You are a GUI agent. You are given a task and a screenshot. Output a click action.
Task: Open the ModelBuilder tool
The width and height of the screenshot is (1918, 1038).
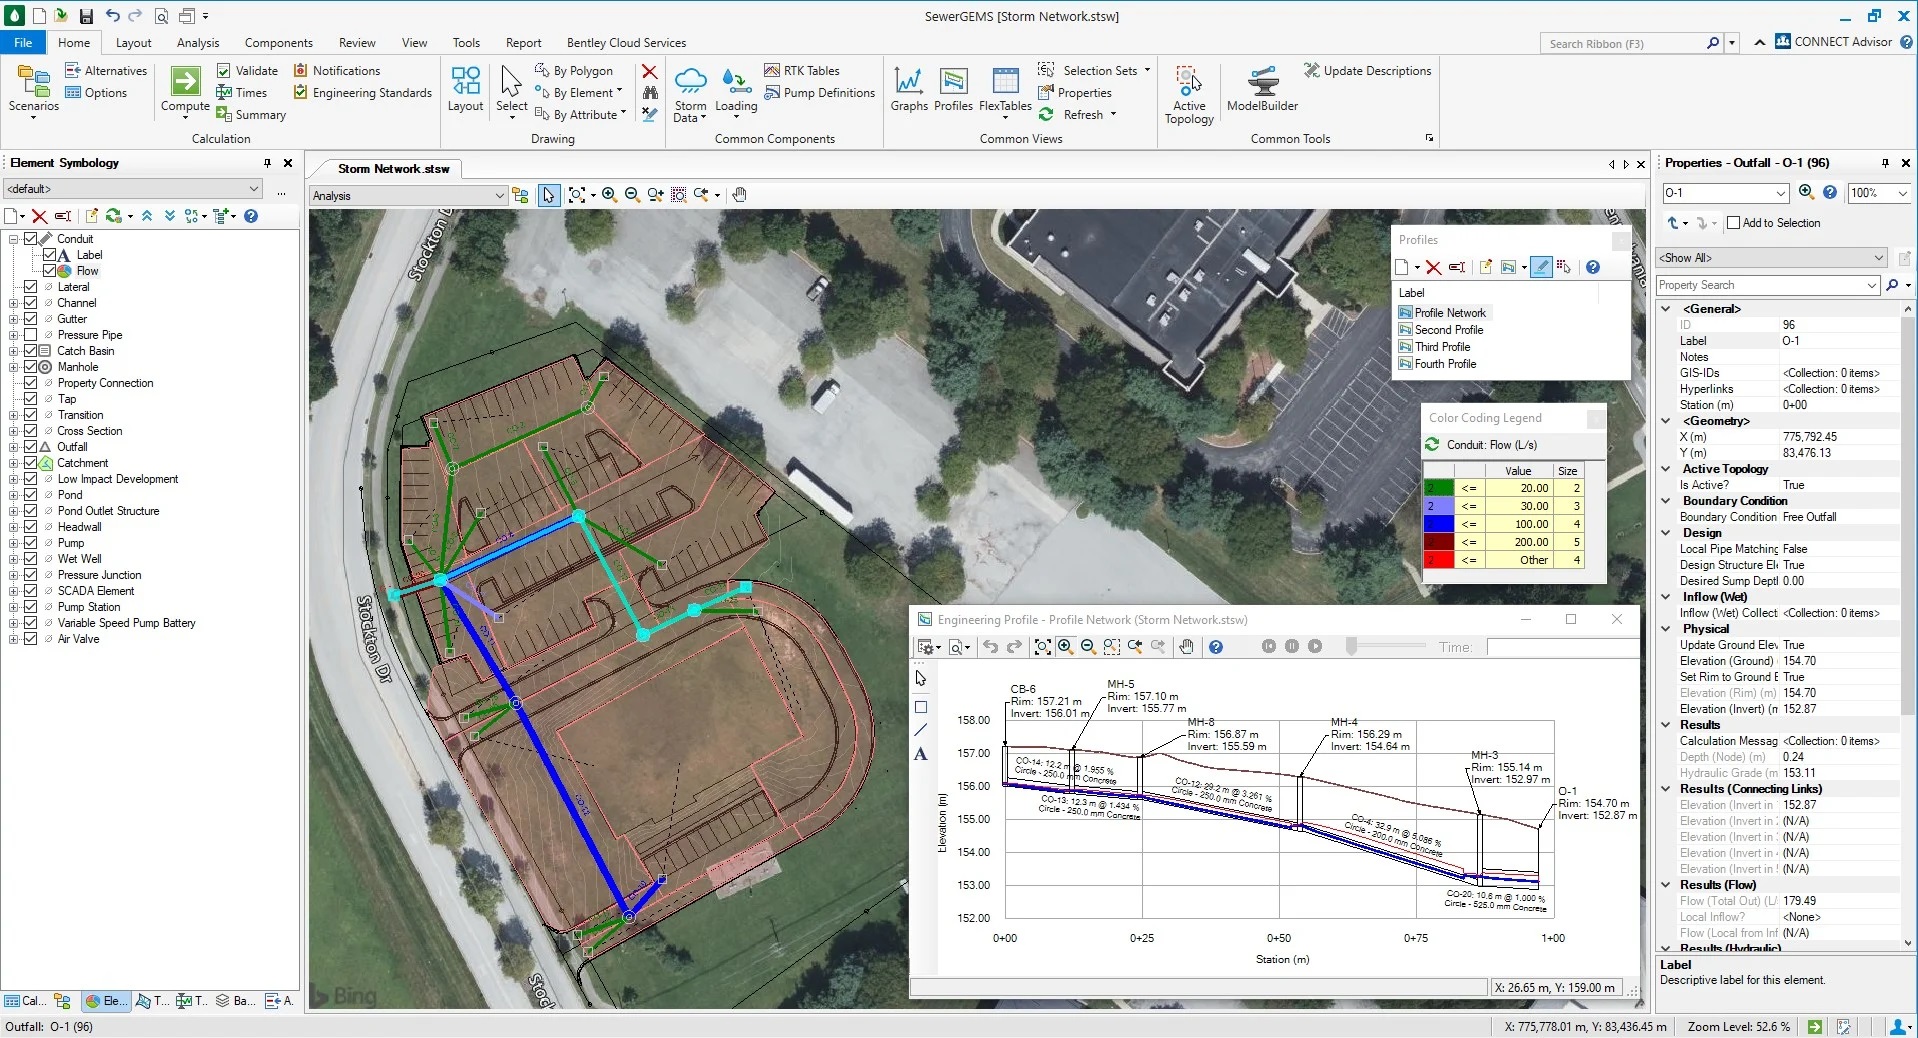pyautogui.click(x=1262, y=88)
